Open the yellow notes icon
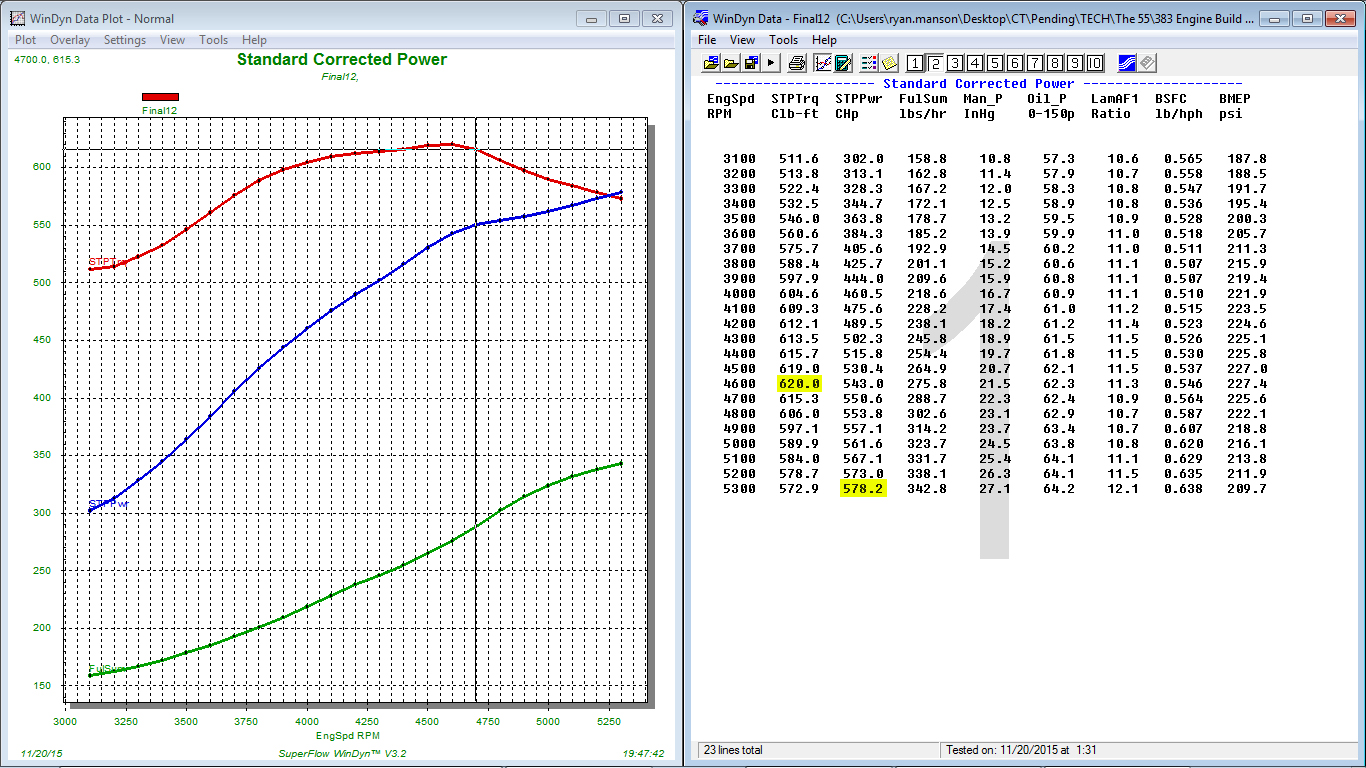The height and width of the screenshot is (768, 1366). (x=889, y=63)
